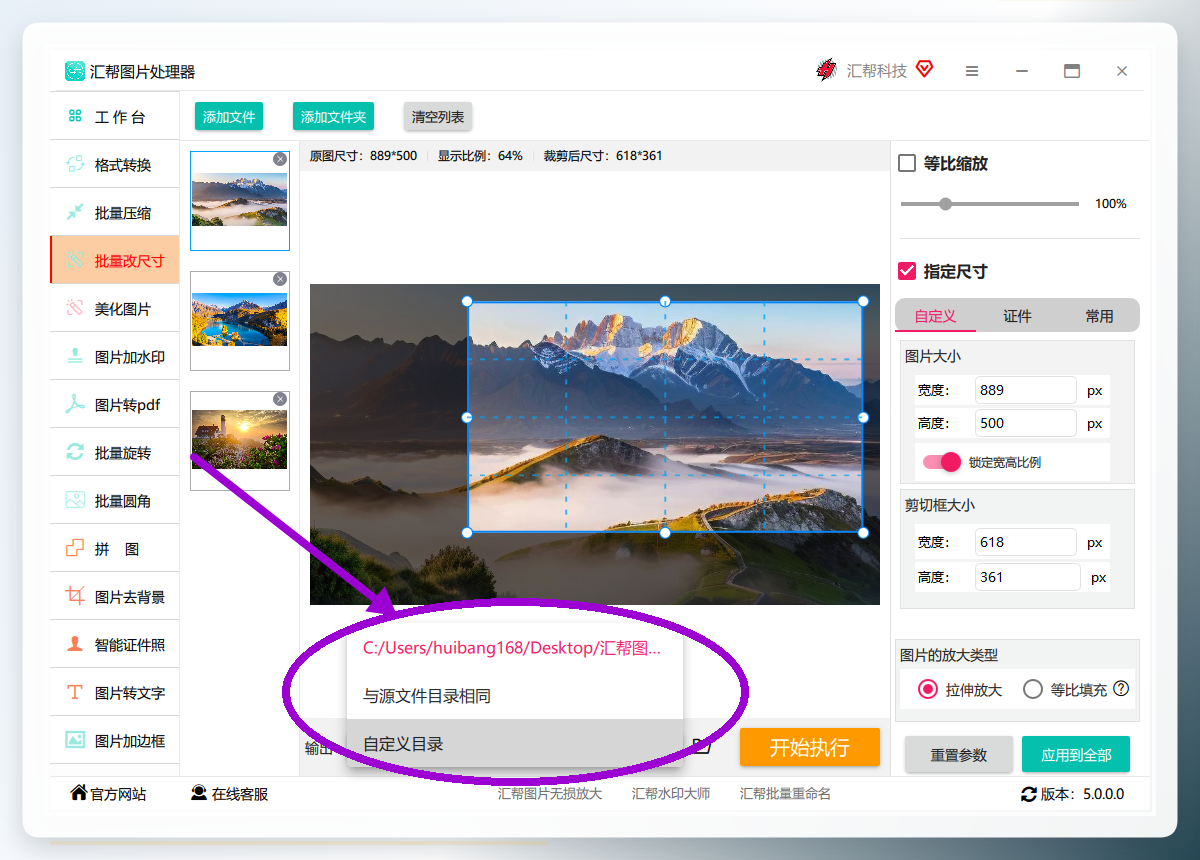Screen dimensions: 1200x860
Task: Select the lake image thumbnail
Action: (x=240, y=320)
